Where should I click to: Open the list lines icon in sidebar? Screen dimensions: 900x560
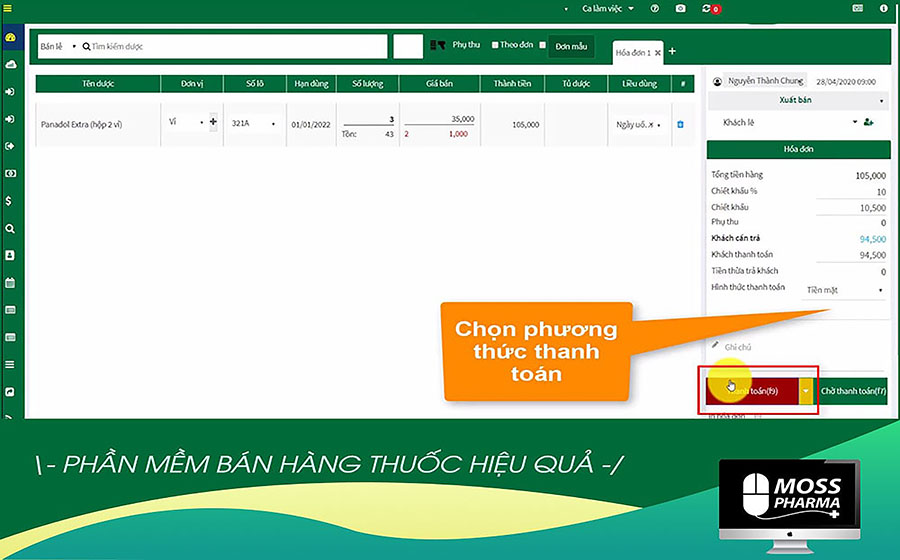coord(10,364)
